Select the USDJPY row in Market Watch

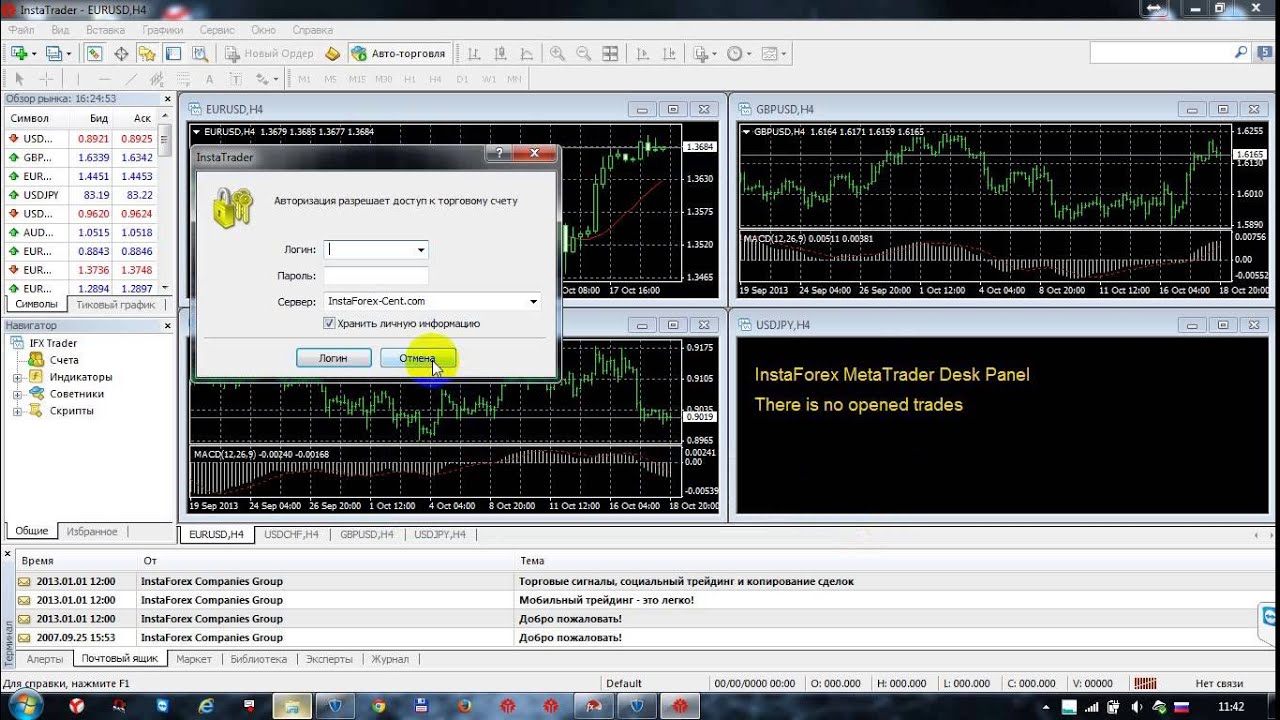click(x=80, y=195)
